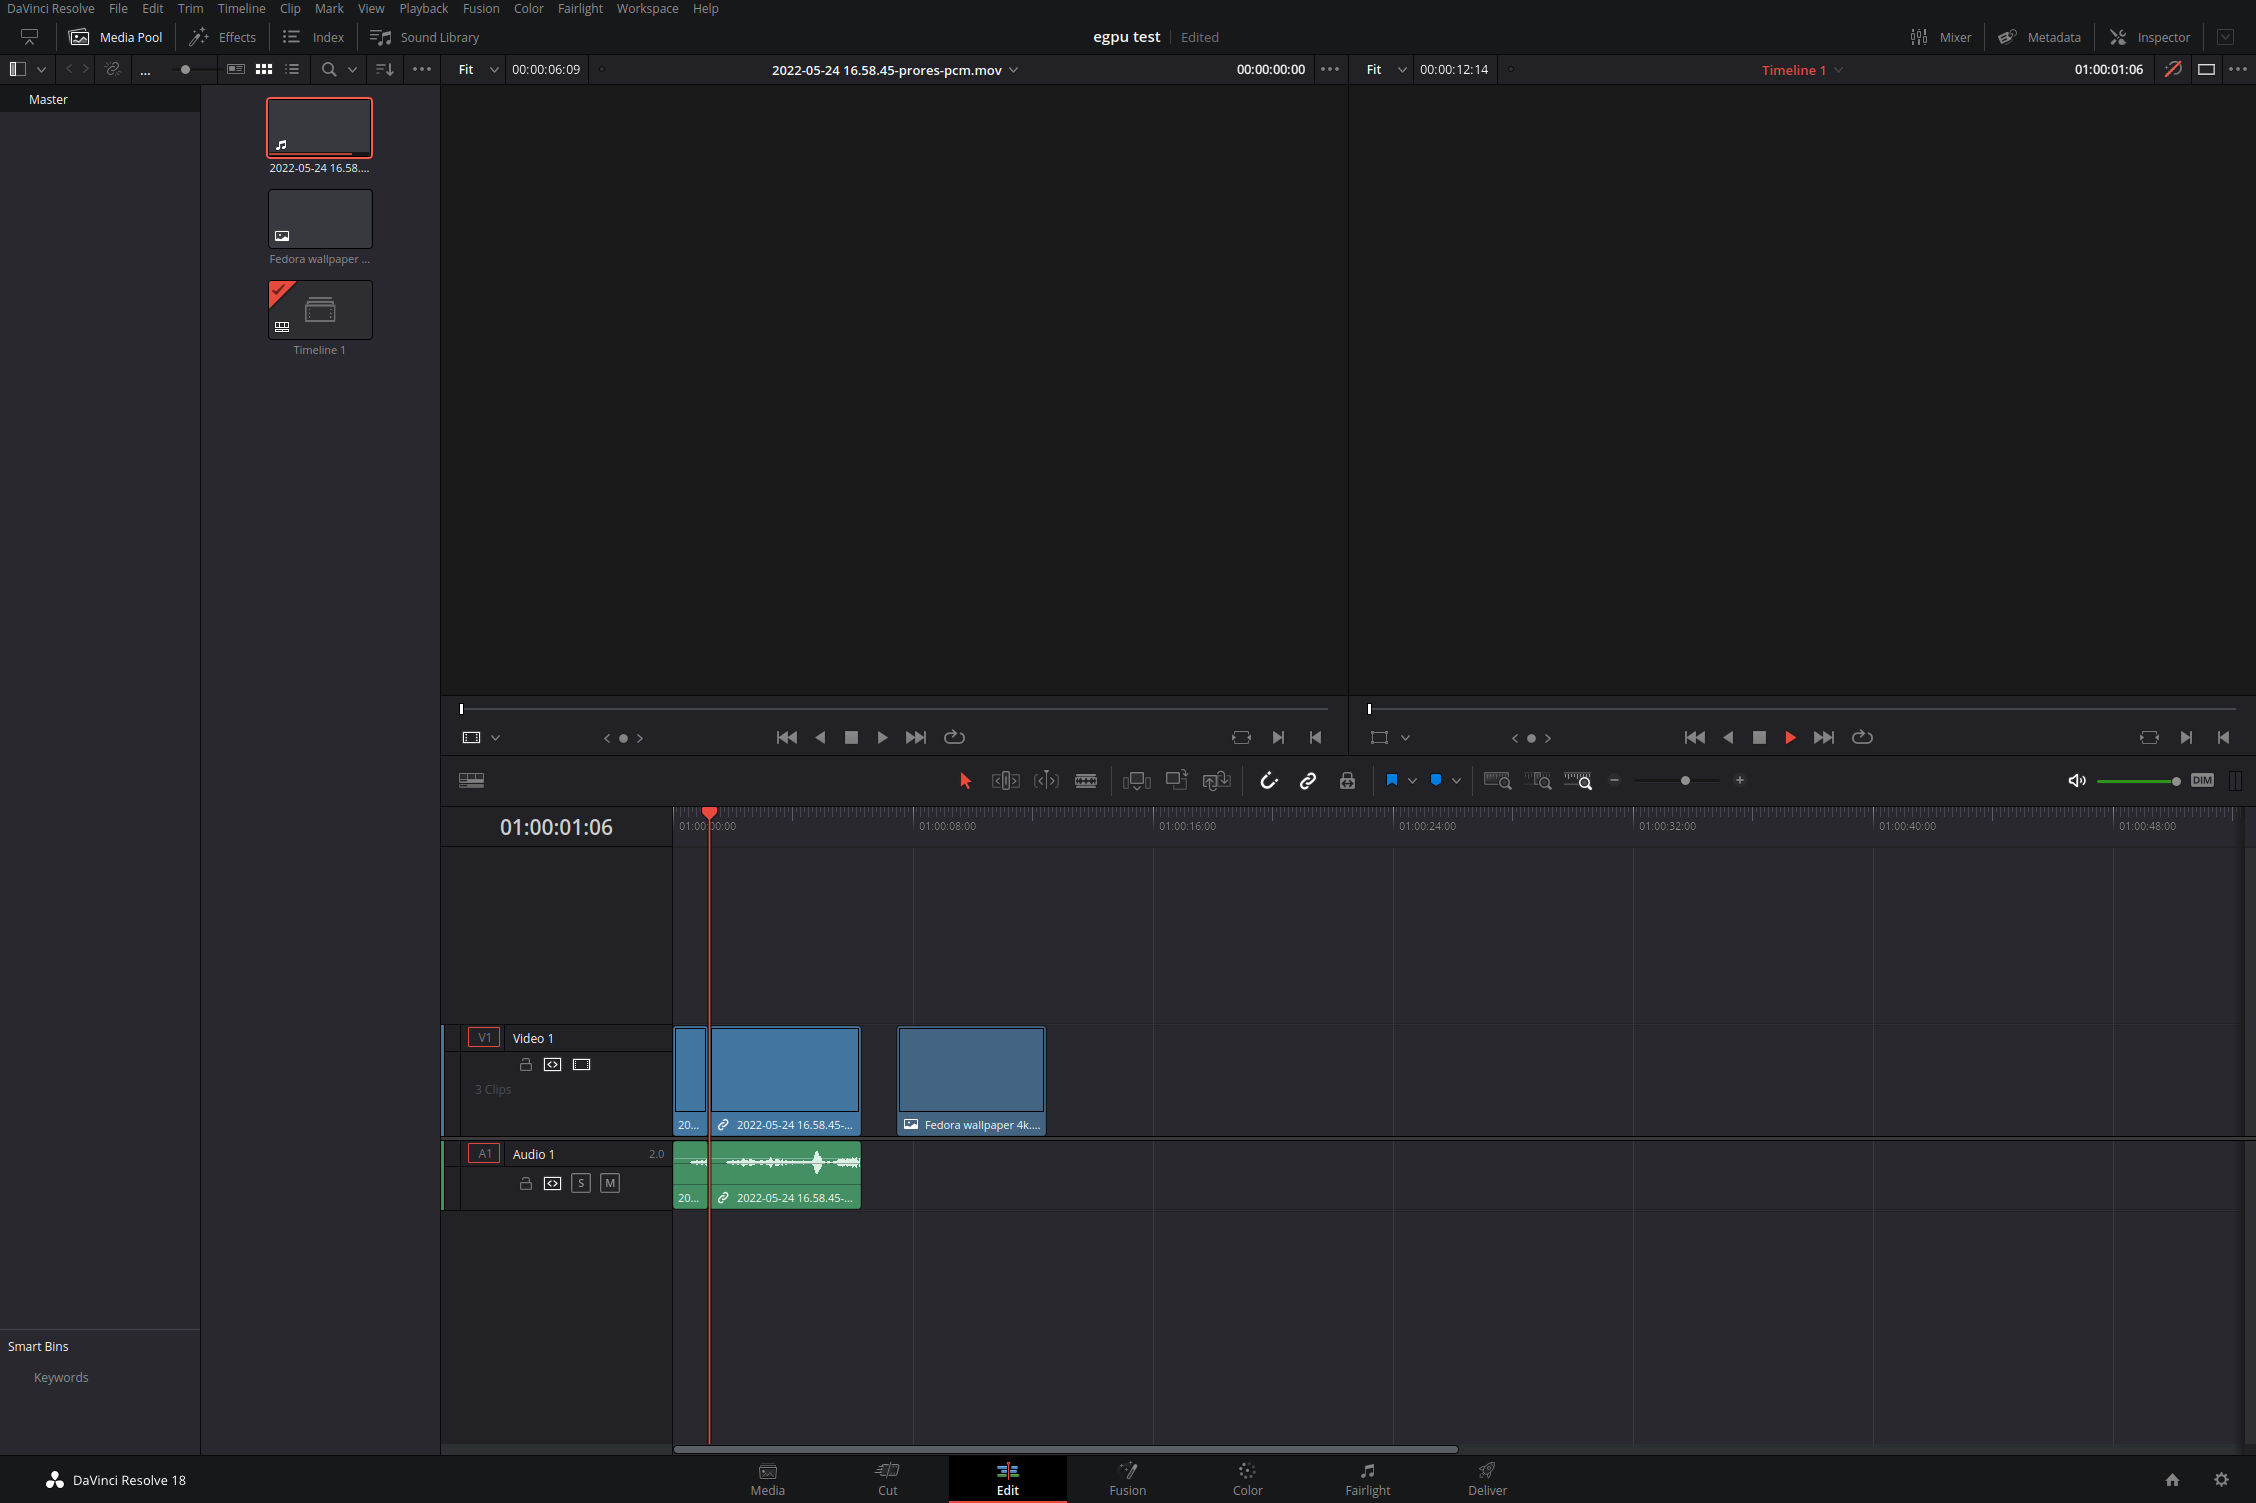Adjust the green volume slider
The height and width of the screenshot is (1503, 2256).
click(x=2138, y=781)
